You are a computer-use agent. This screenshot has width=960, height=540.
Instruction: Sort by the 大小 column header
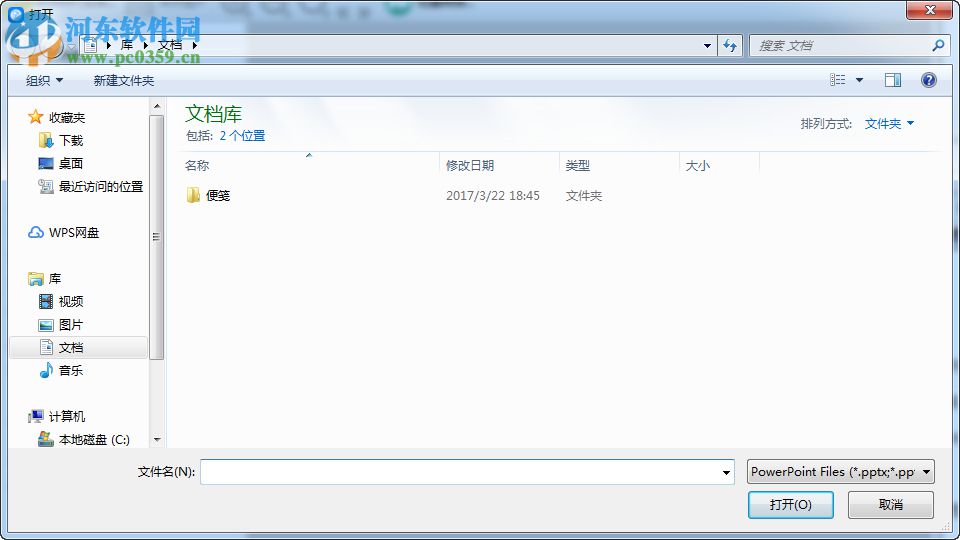[x=697, y=165]
